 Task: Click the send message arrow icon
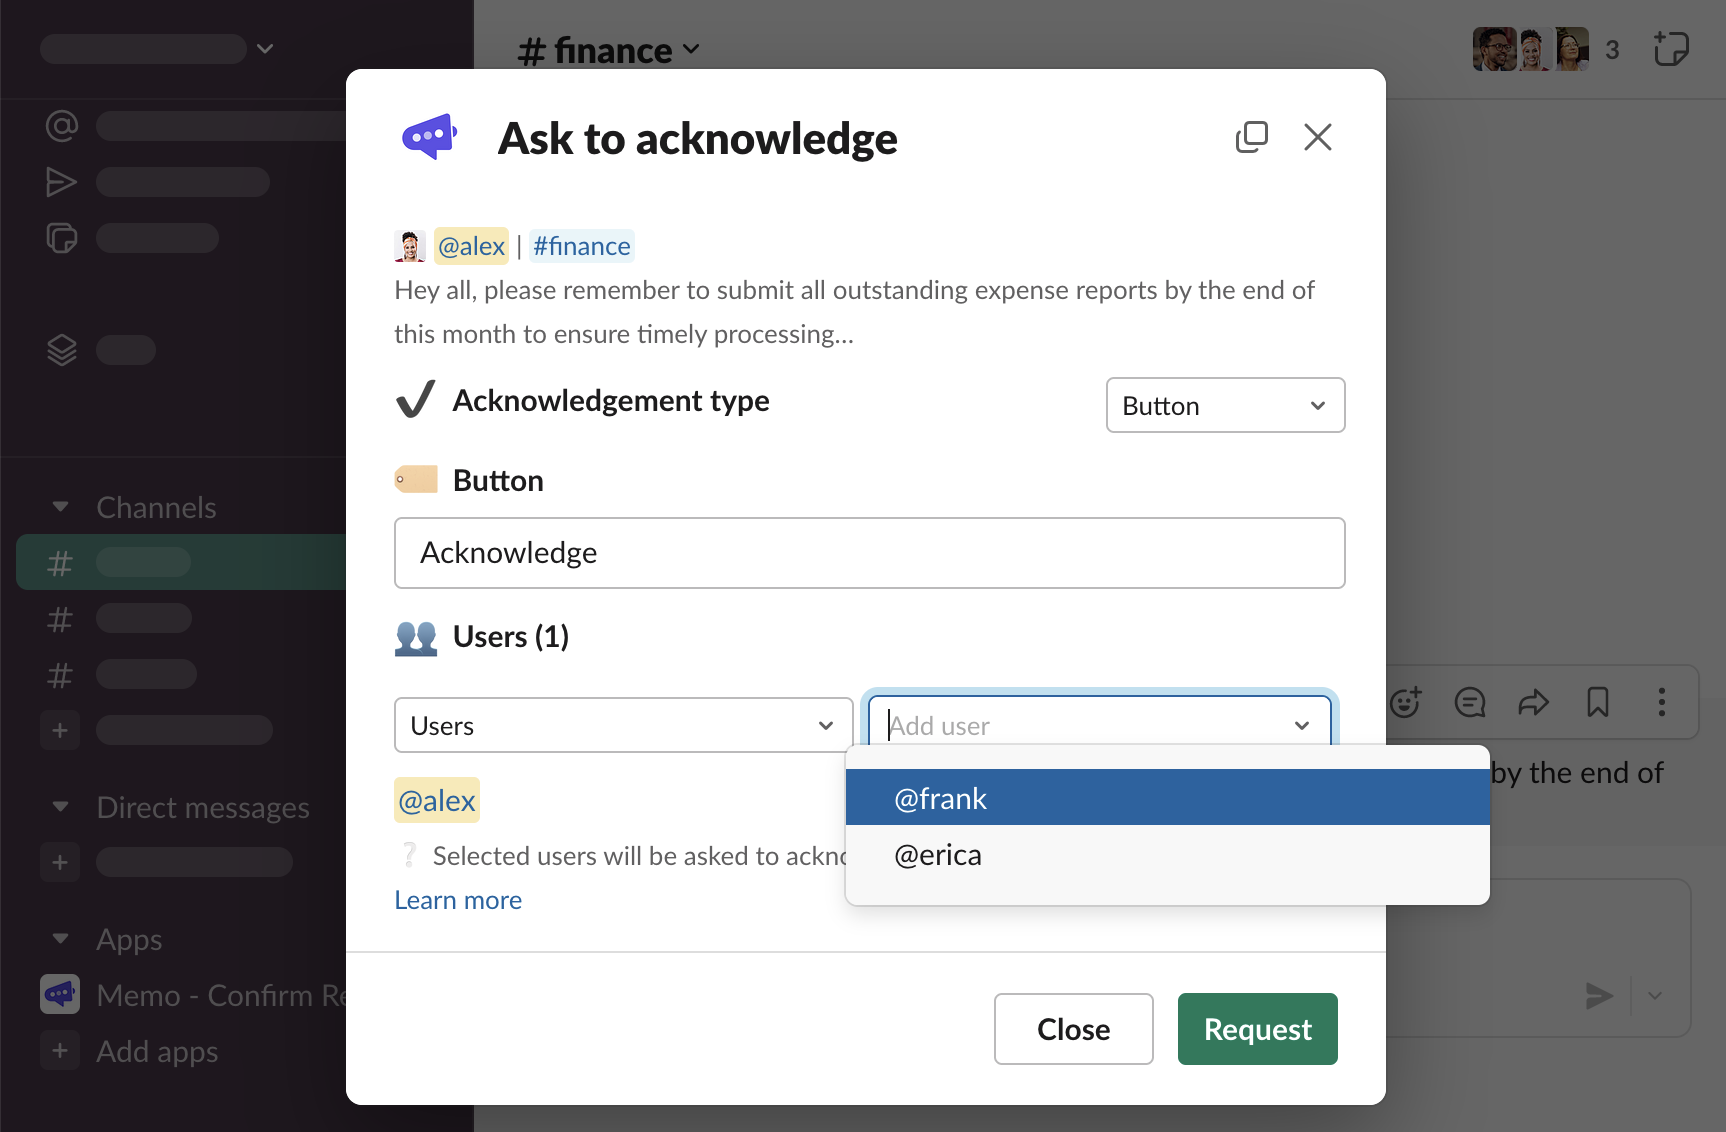[1599, 995]
